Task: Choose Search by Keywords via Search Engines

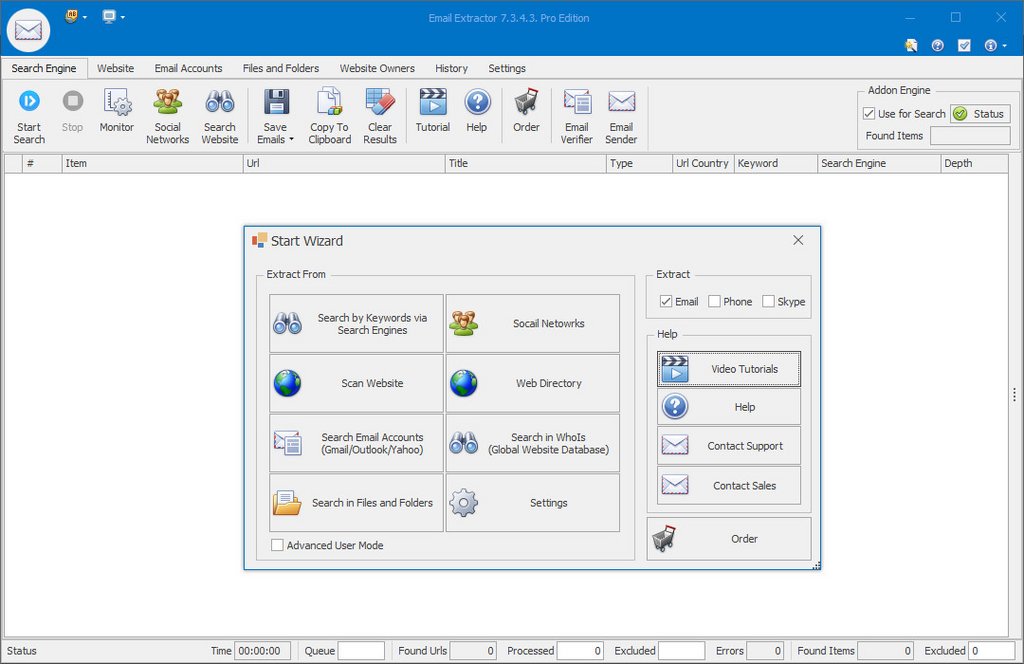Action: pyautogui.click(x=357, y=324)
